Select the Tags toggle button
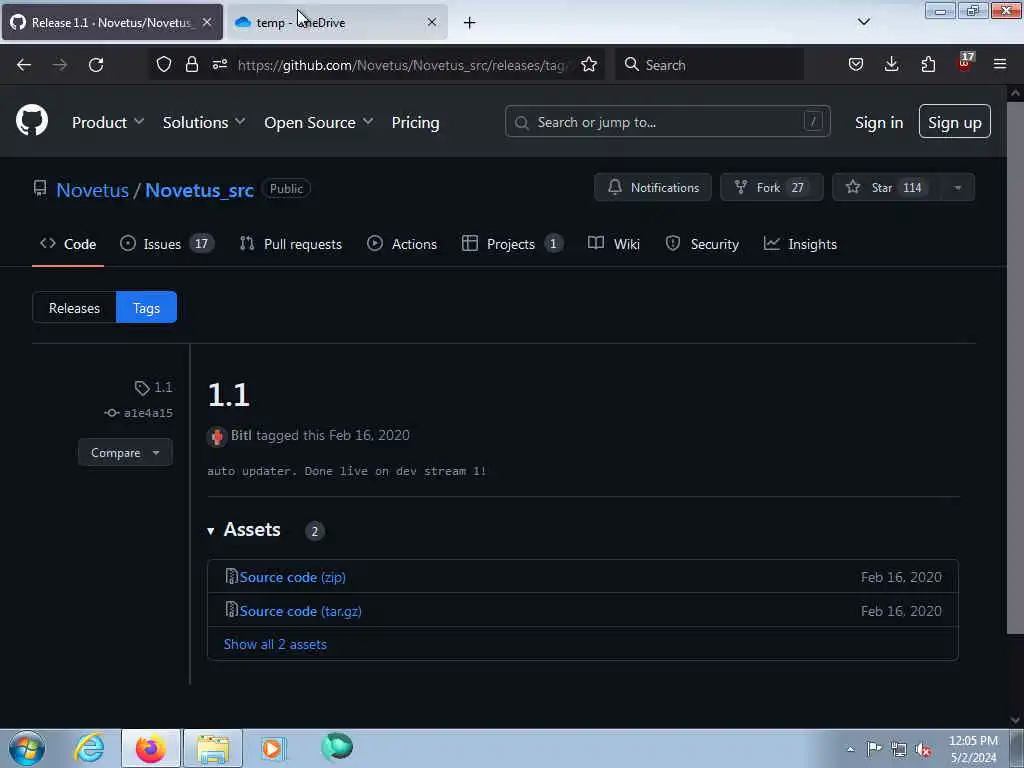 146,308
